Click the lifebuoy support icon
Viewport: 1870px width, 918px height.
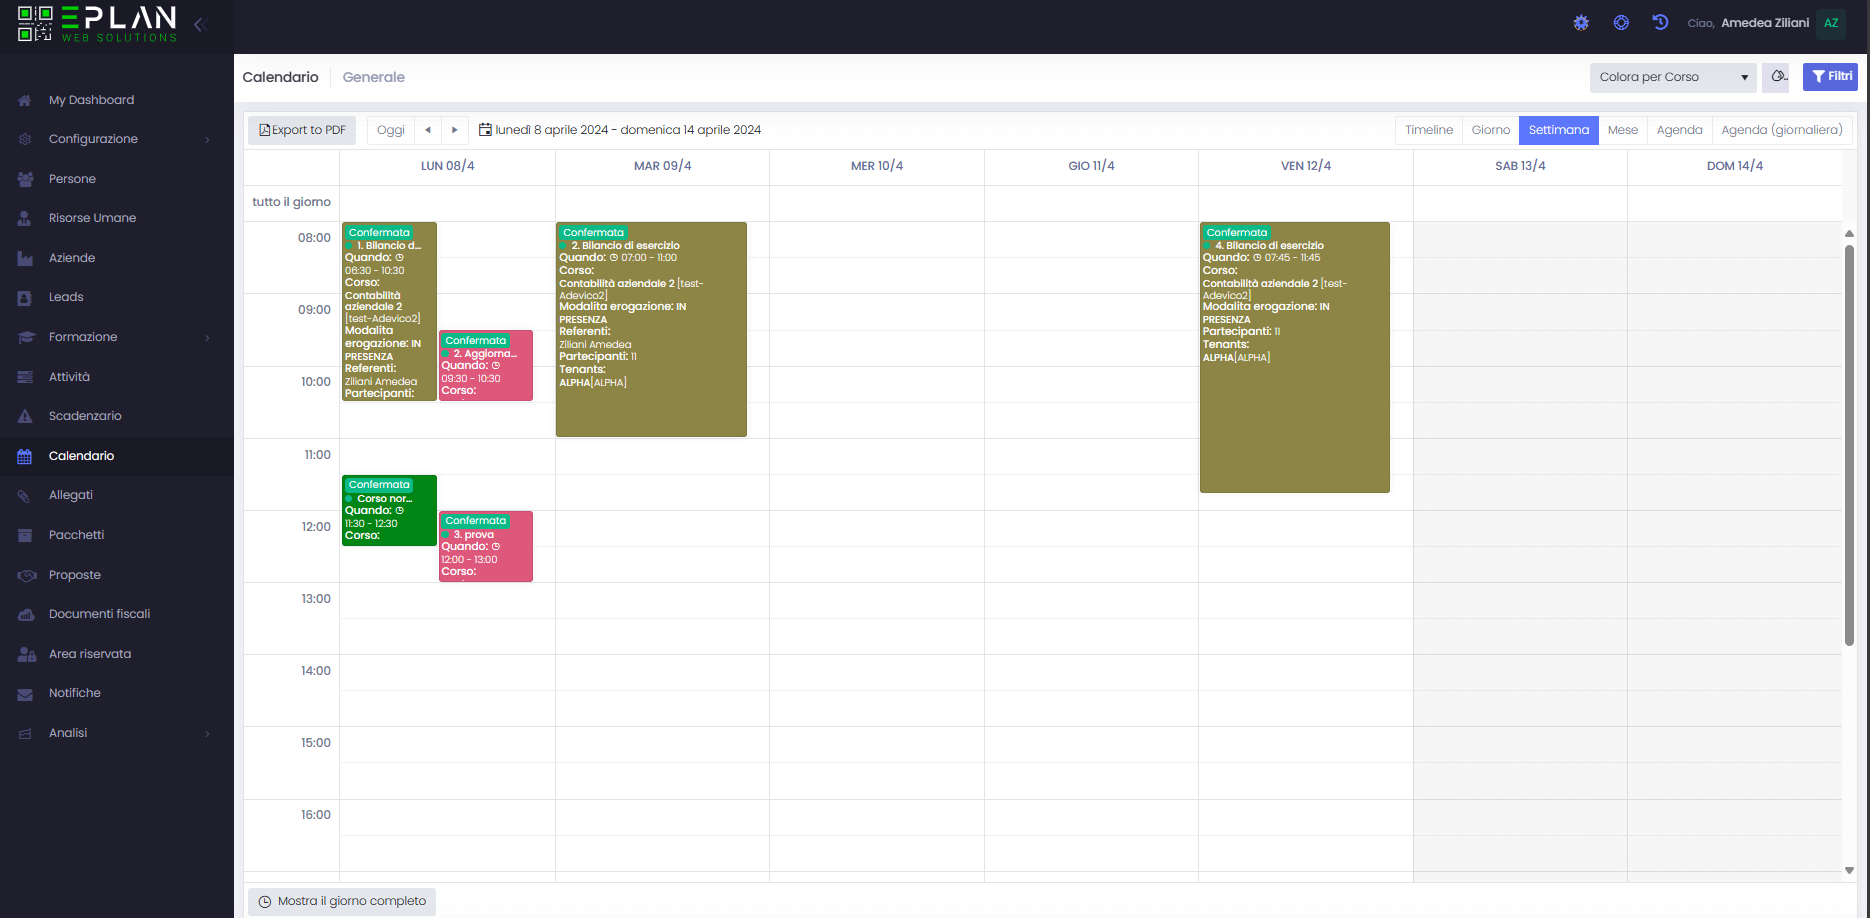click(1621, 23)
